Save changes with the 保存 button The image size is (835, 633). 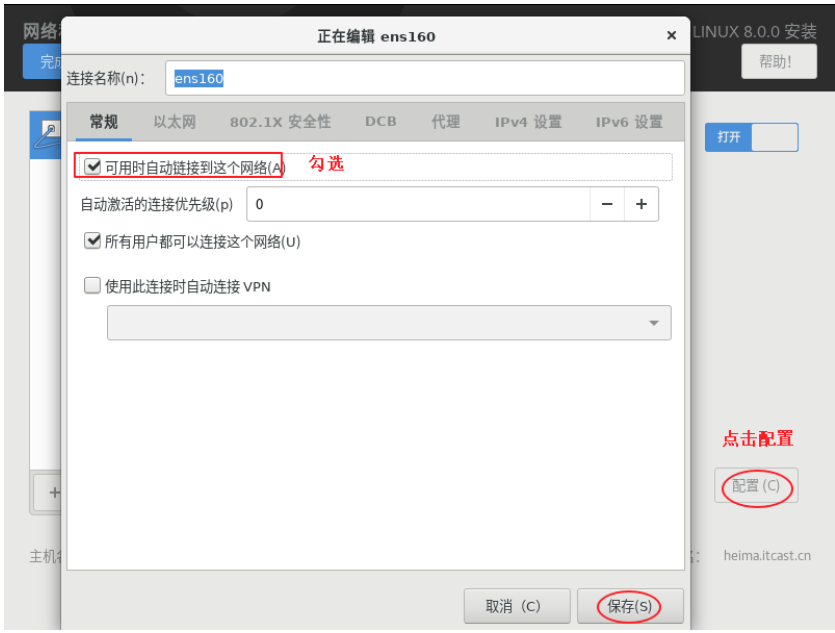[630, 606]
